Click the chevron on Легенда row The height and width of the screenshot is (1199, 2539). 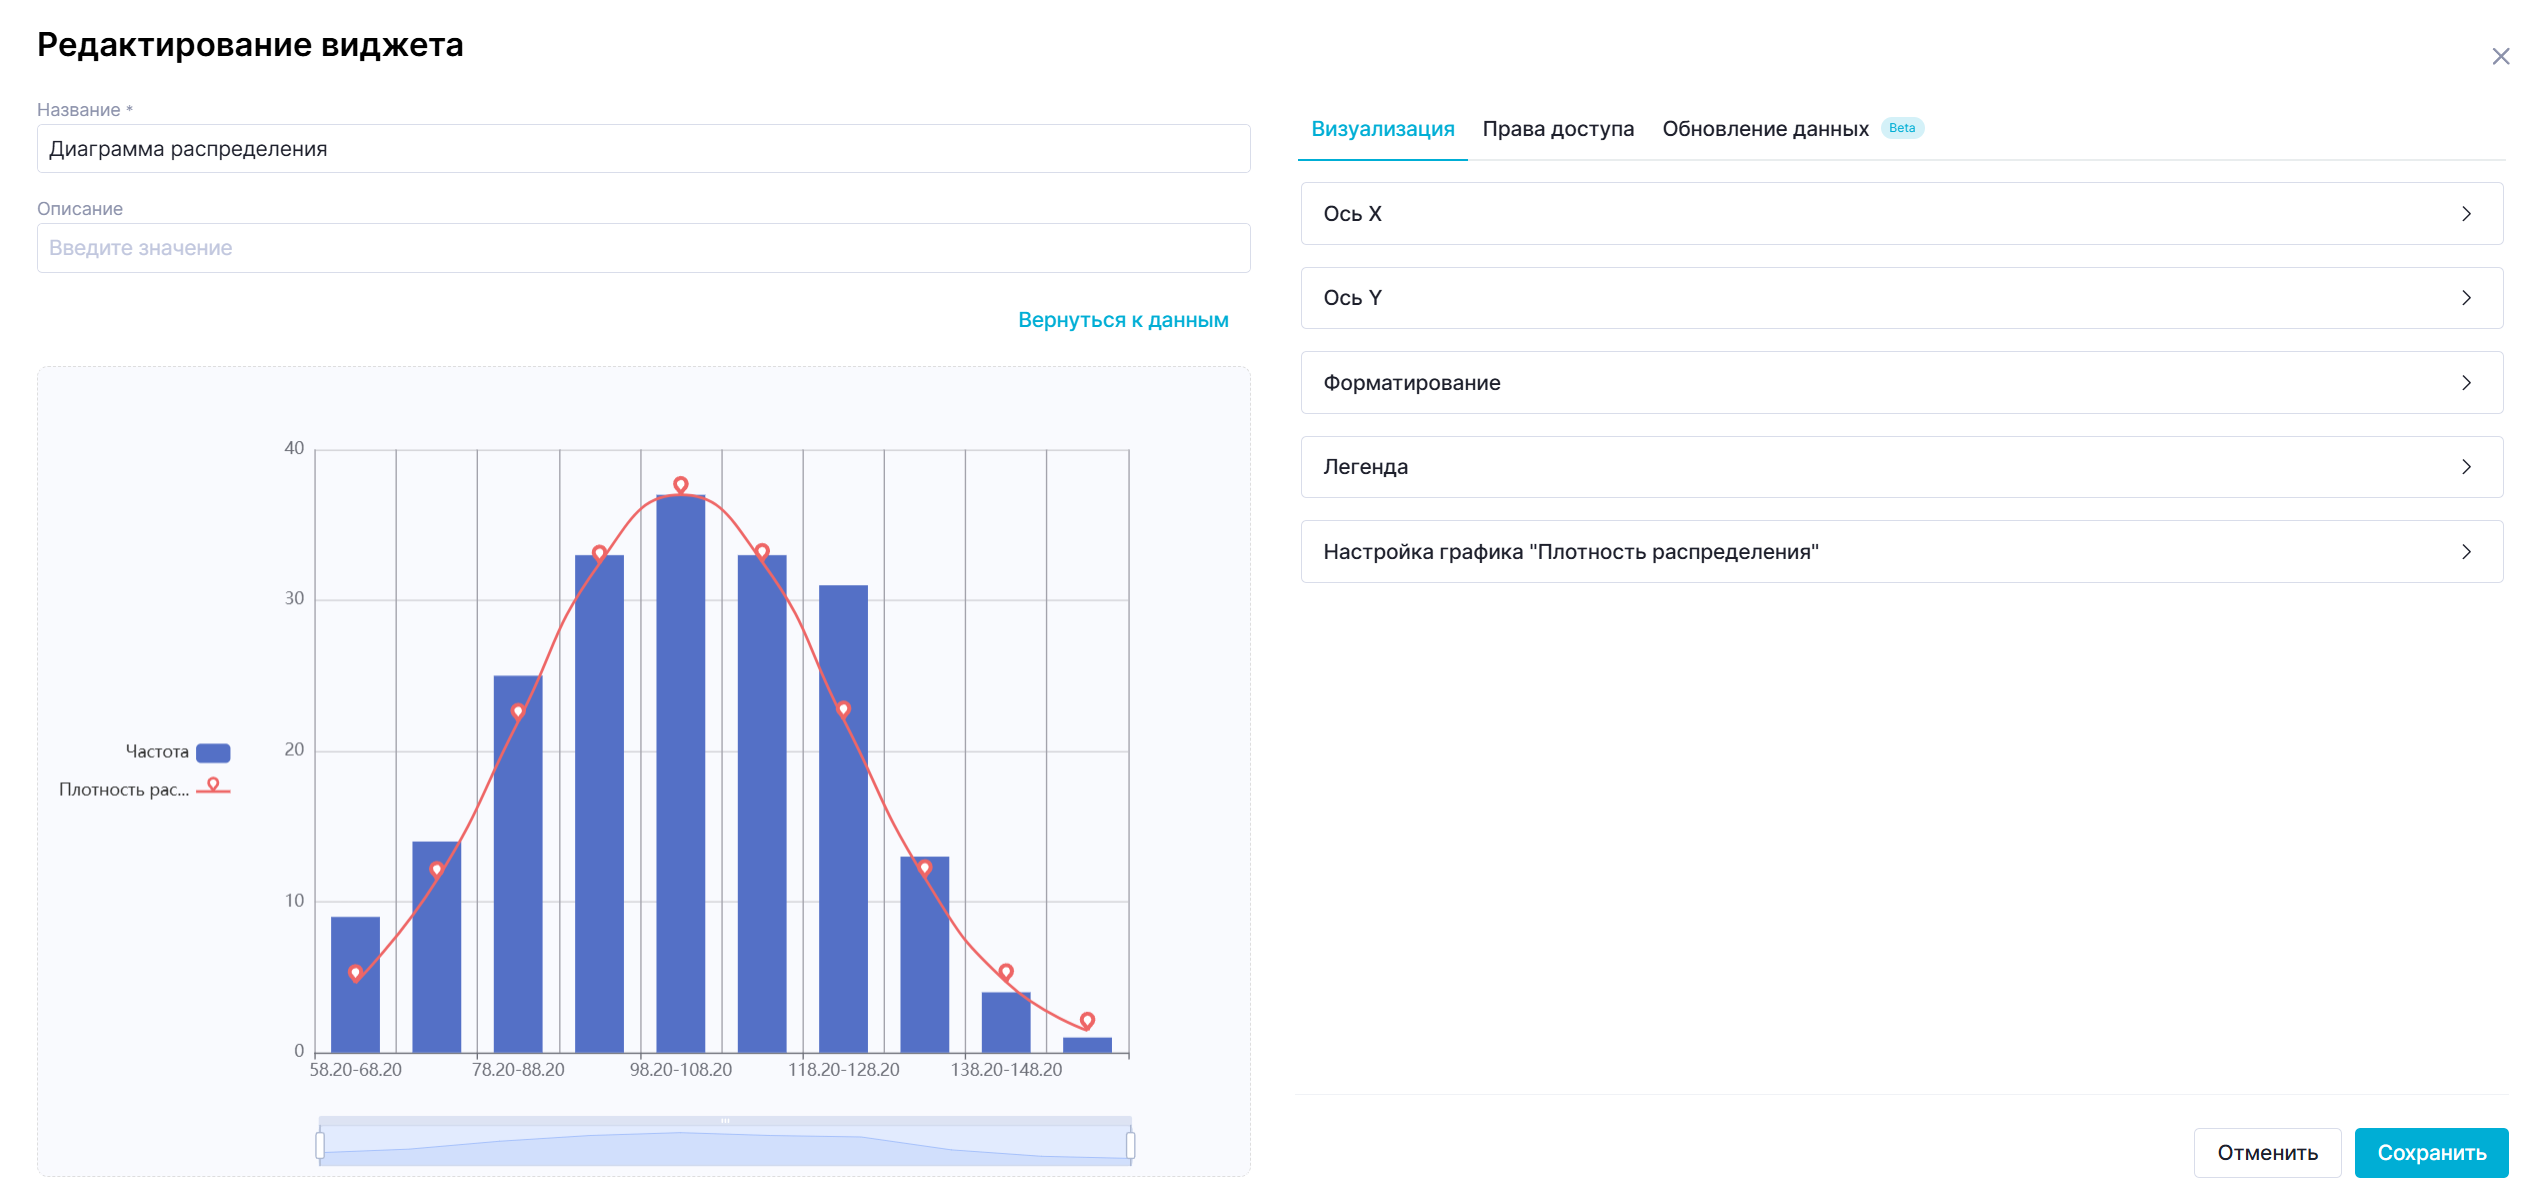(2466, 467)
